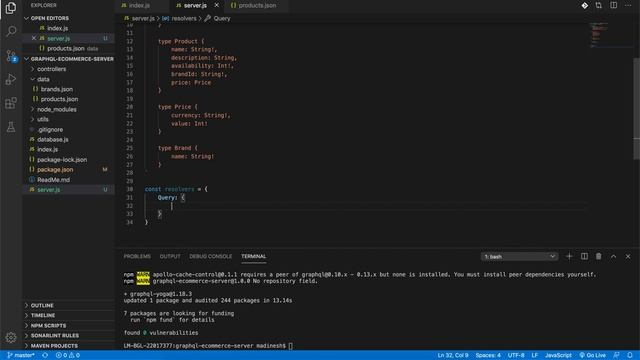Click Ln 32, Col 9 position indicator

453,355
